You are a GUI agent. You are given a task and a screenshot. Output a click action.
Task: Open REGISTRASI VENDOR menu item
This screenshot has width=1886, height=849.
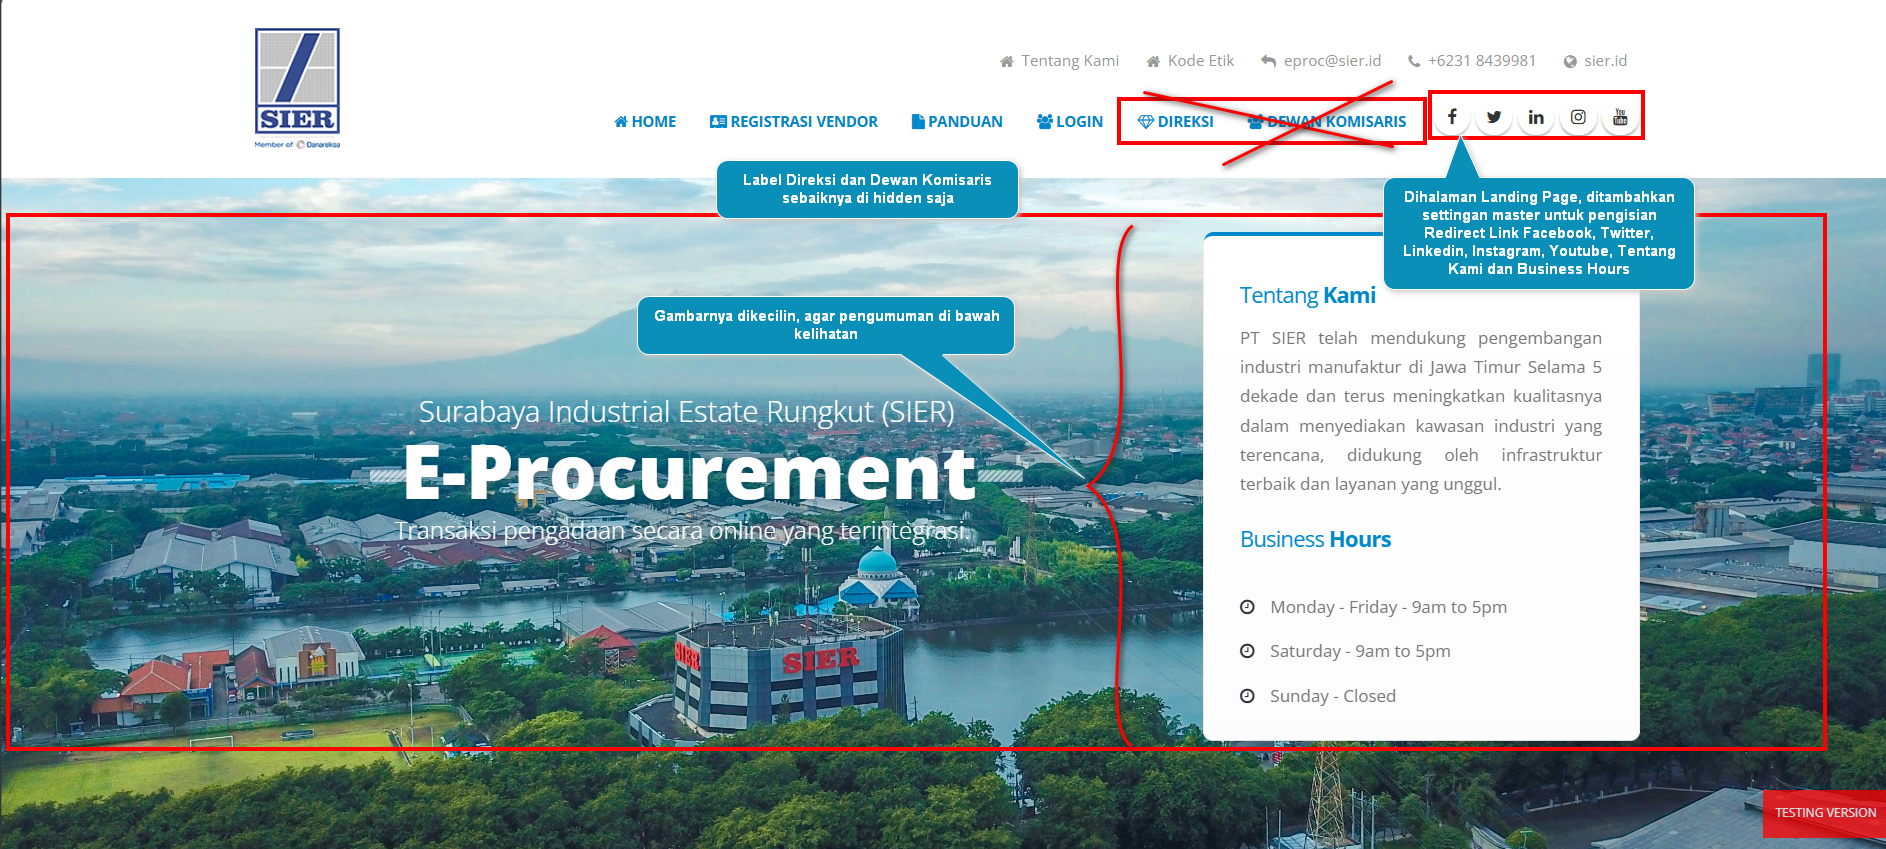tap(794, 122)
